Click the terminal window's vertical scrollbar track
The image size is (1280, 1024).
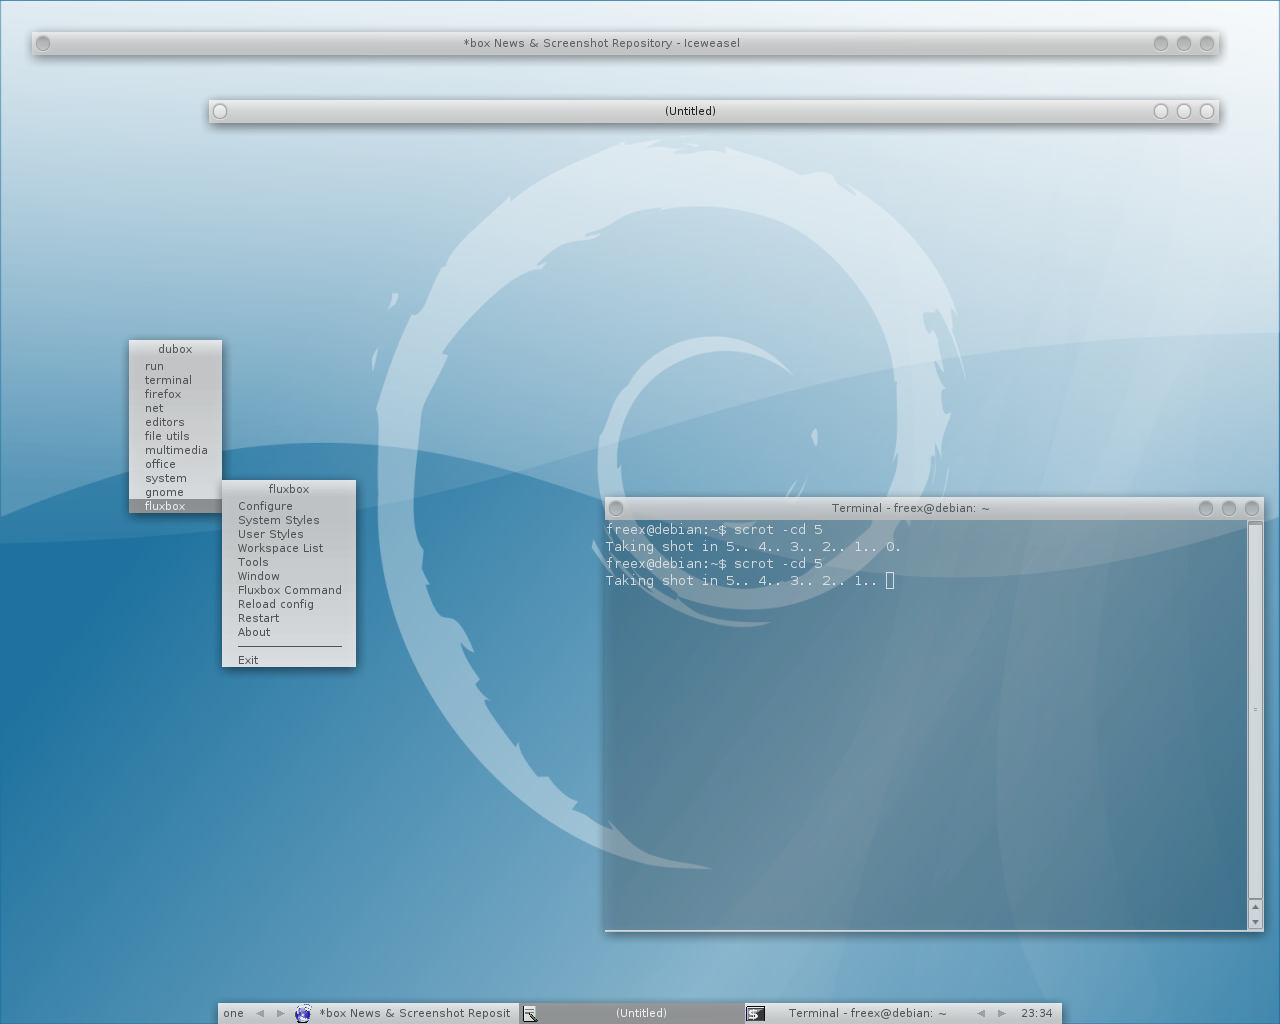(1255, 710)
